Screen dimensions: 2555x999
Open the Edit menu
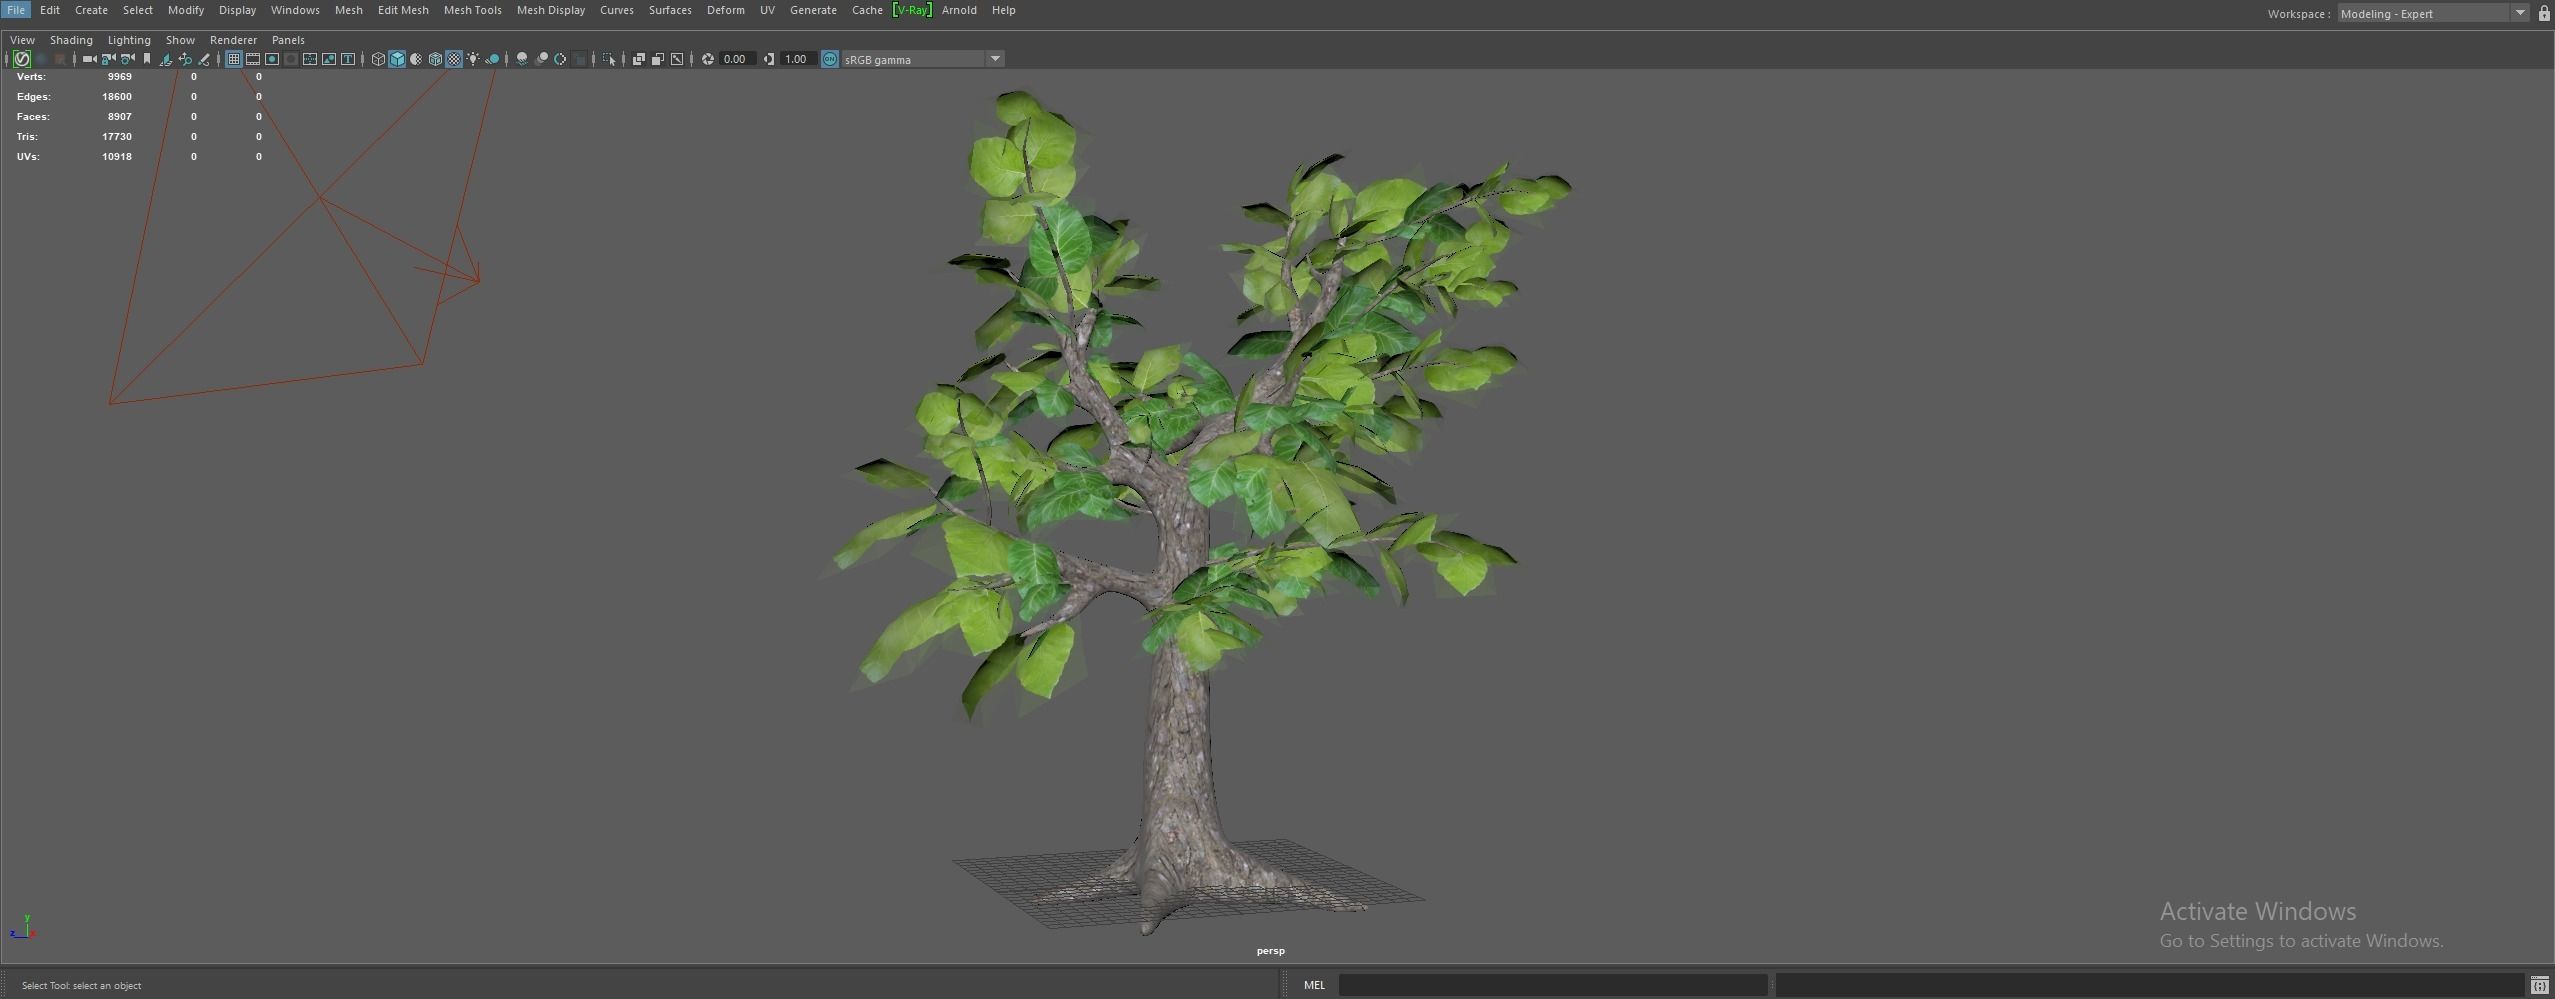pos(50,10)
